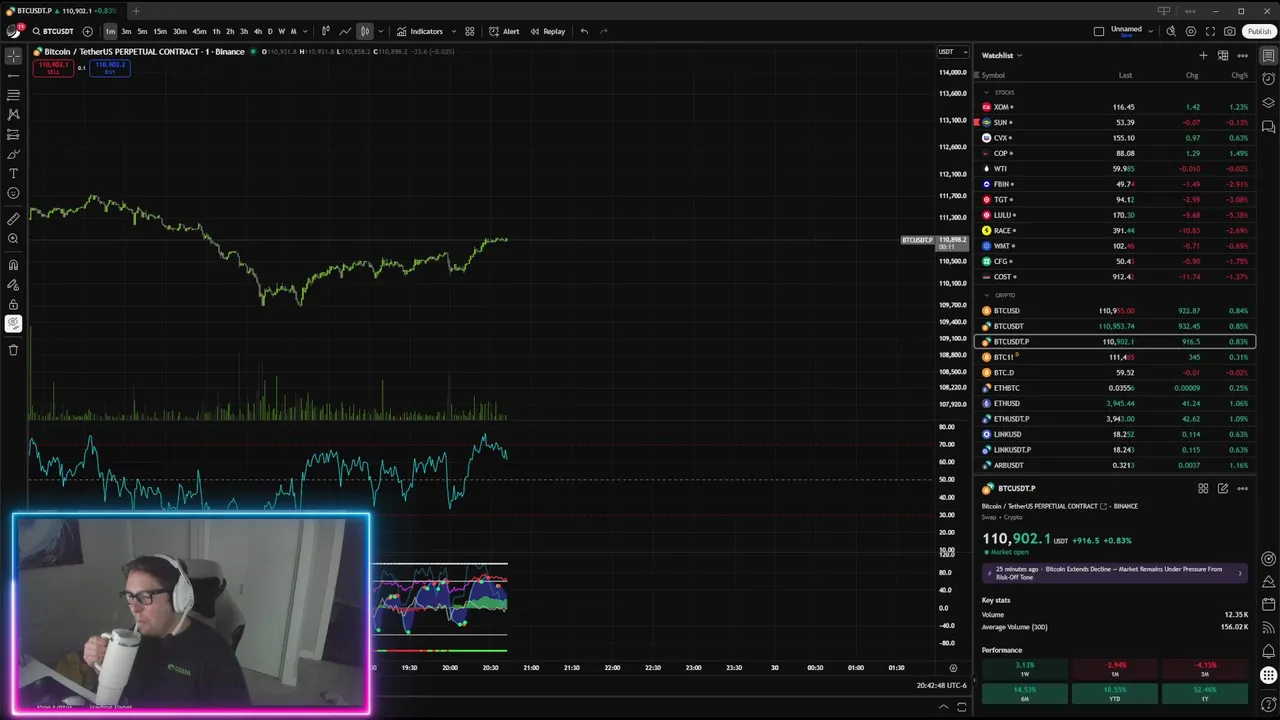This screenshot has height=720, width=1280.
Task: Toggle the stay in drawing mode pencil
Action: [13, 285]
